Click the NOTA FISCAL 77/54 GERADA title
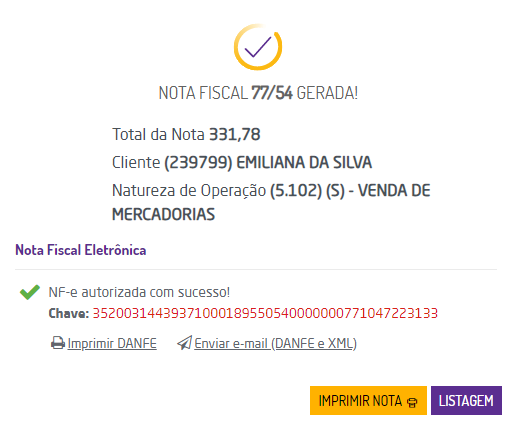The height and width of the screenshot is (426, 517). point(258,93)
